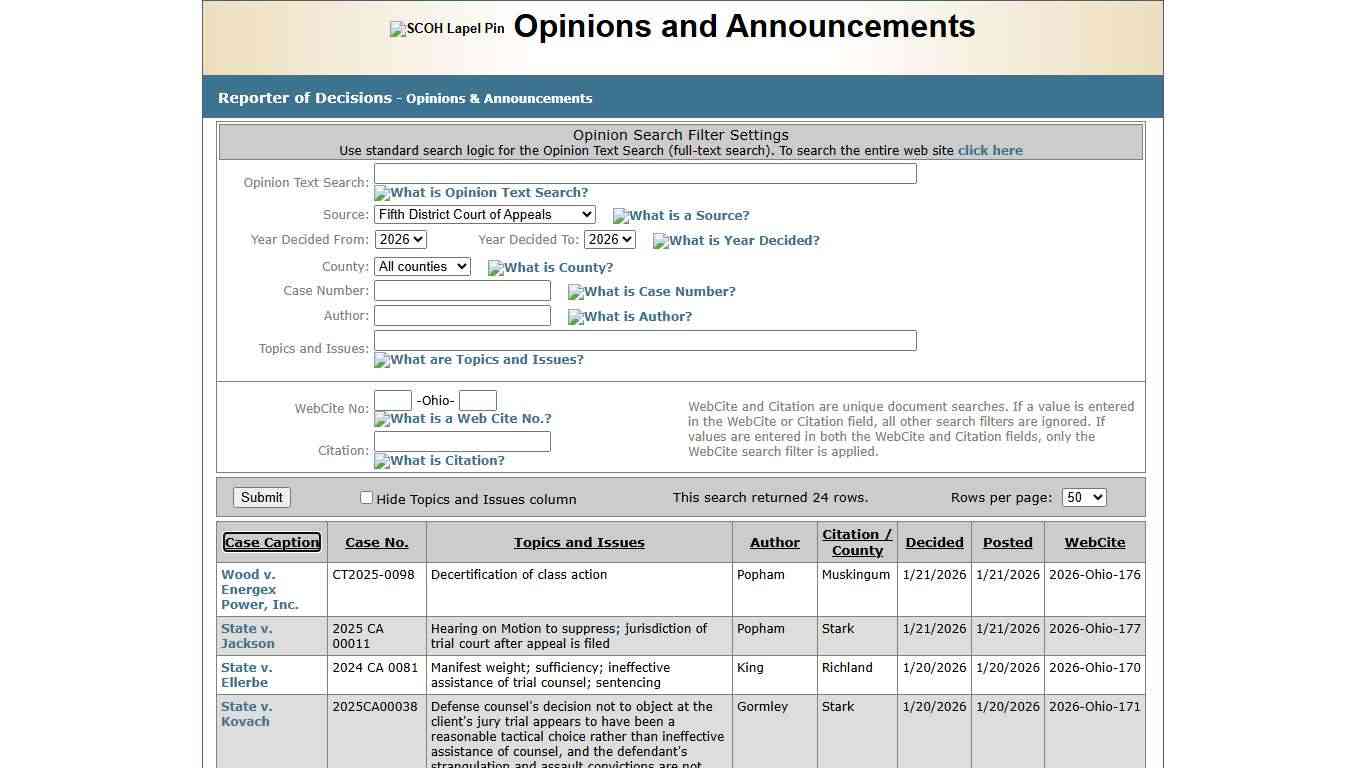Click the SCOH Lapel Pin image in the header

446,28
